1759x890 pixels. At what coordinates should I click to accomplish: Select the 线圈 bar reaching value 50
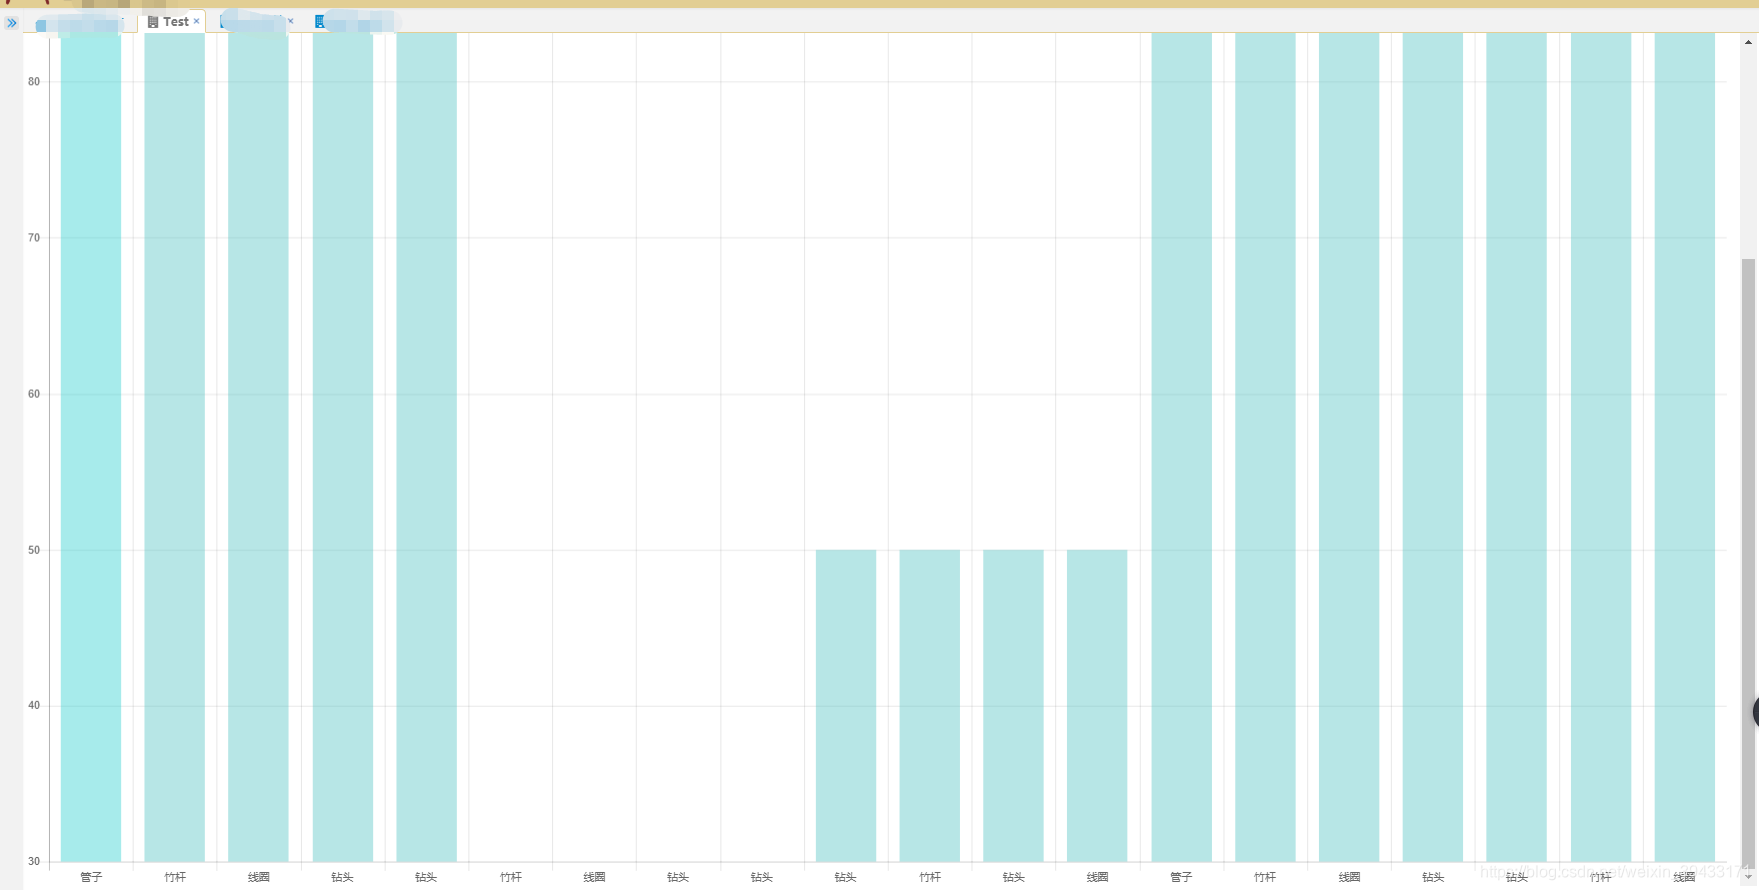(x=1097, y=705)
